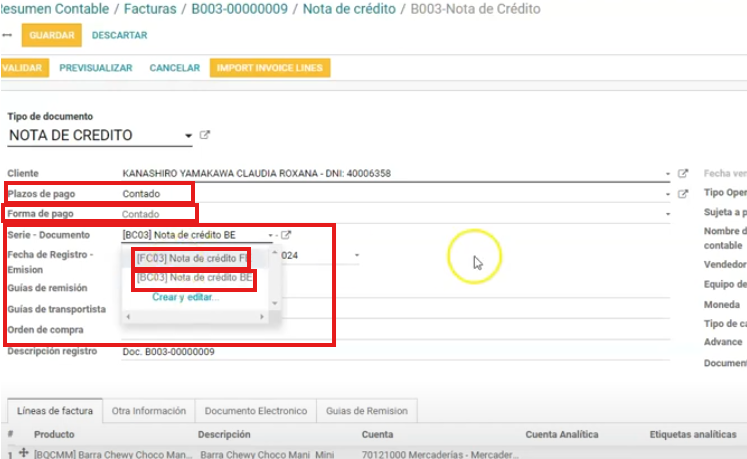This screenshot has width=747, height=459.
Task: Click the Guías de remisión label
Action: pyautogui.click(x=47, y=288)
